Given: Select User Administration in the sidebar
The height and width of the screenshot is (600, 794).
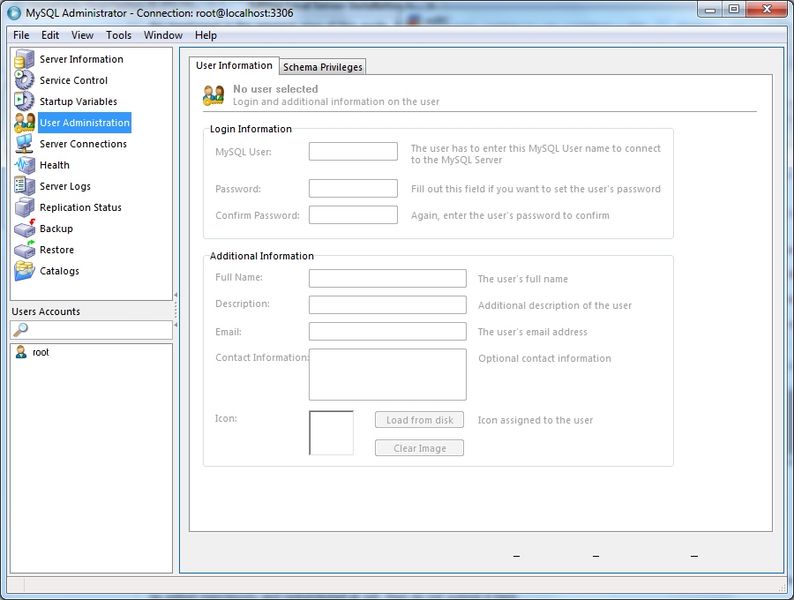Looking at the screenshot, I should pyautogui.click(x=85, y=123).
